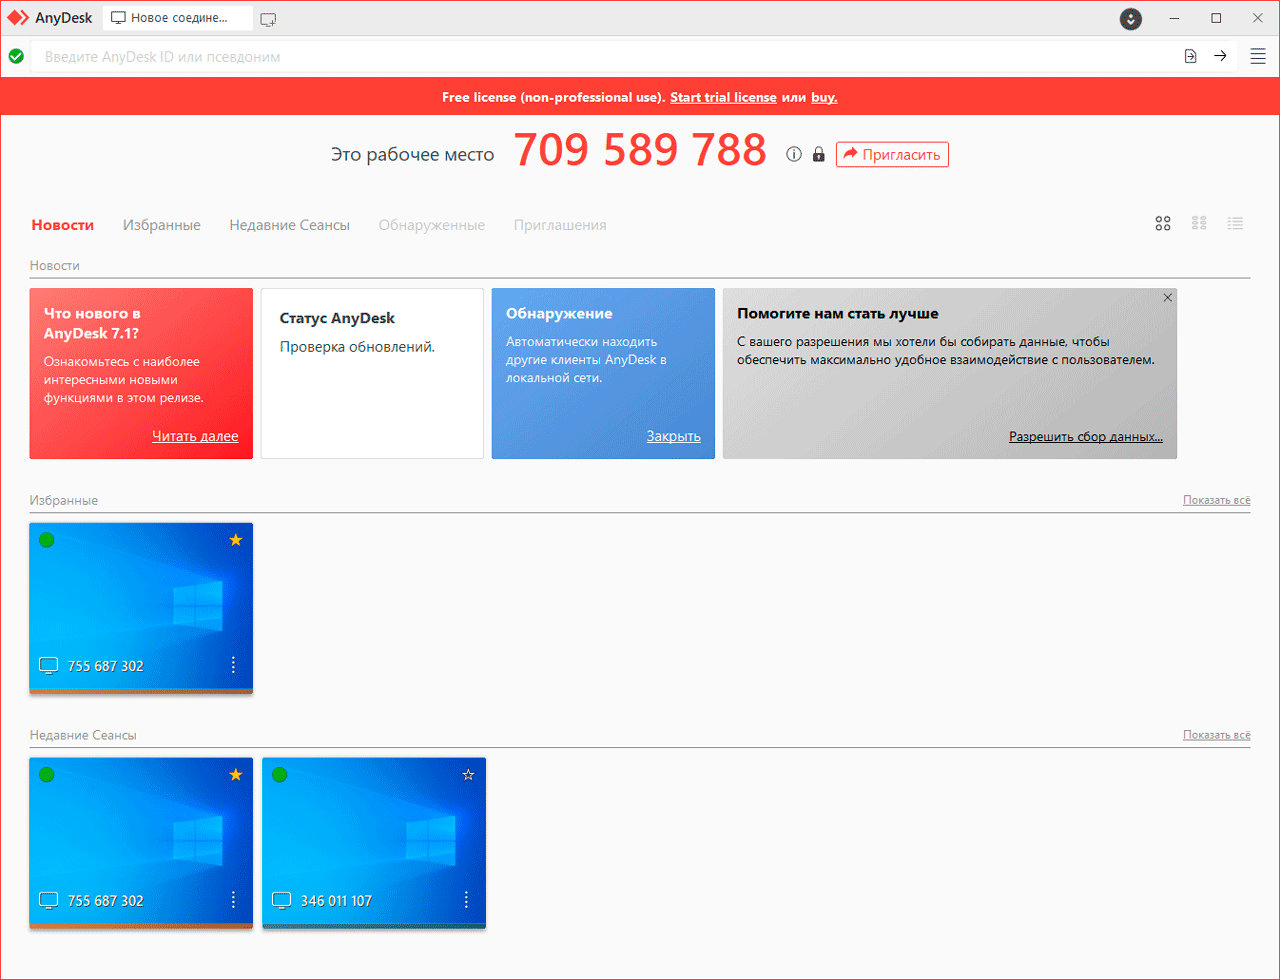Click the "Что нового в AnyDesk 7.1?" heading

(x=92, y=322)
